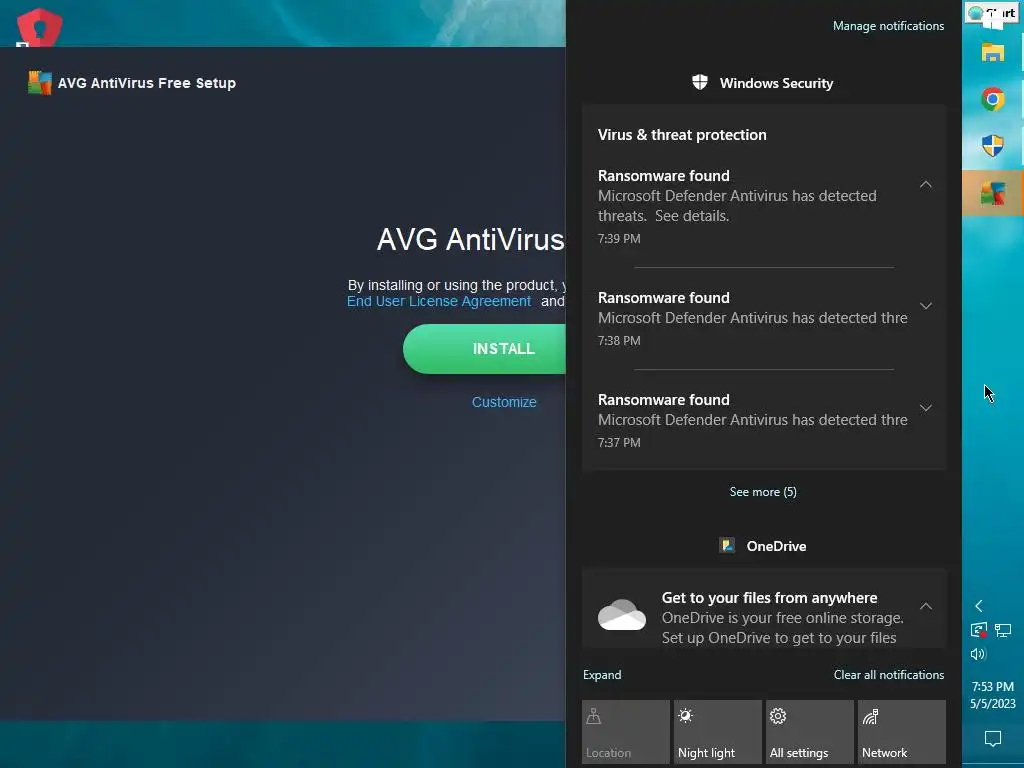Viewport: 1024px width, 768px height.
Task: Collapse the 7:39 PM Ransomware found notification
Action: pos(926,185)
